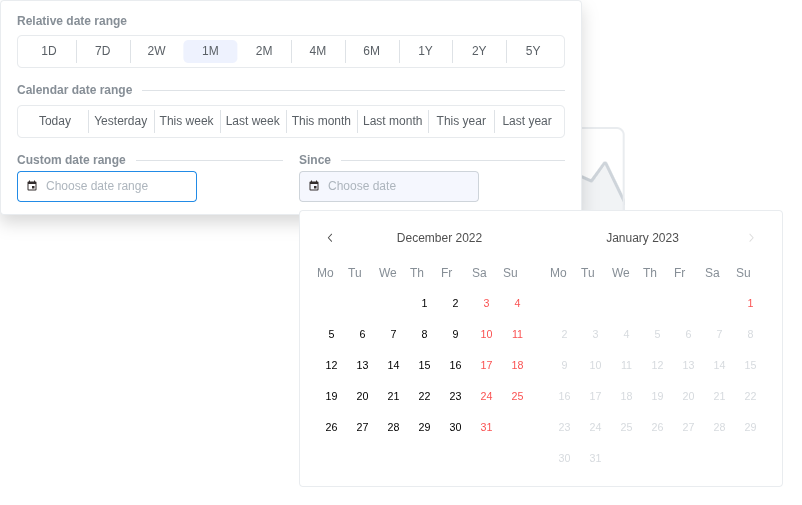802x505 pixels.
Task: Select January 1 in the calendar
Action: [750, 303]
